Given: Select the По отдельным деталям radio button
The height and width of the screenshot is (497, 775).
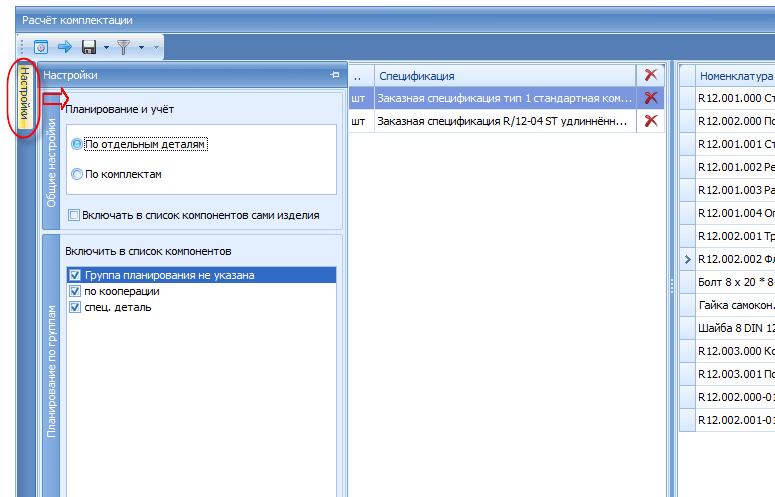Looking at the screenshot, I should pos(77,144).
